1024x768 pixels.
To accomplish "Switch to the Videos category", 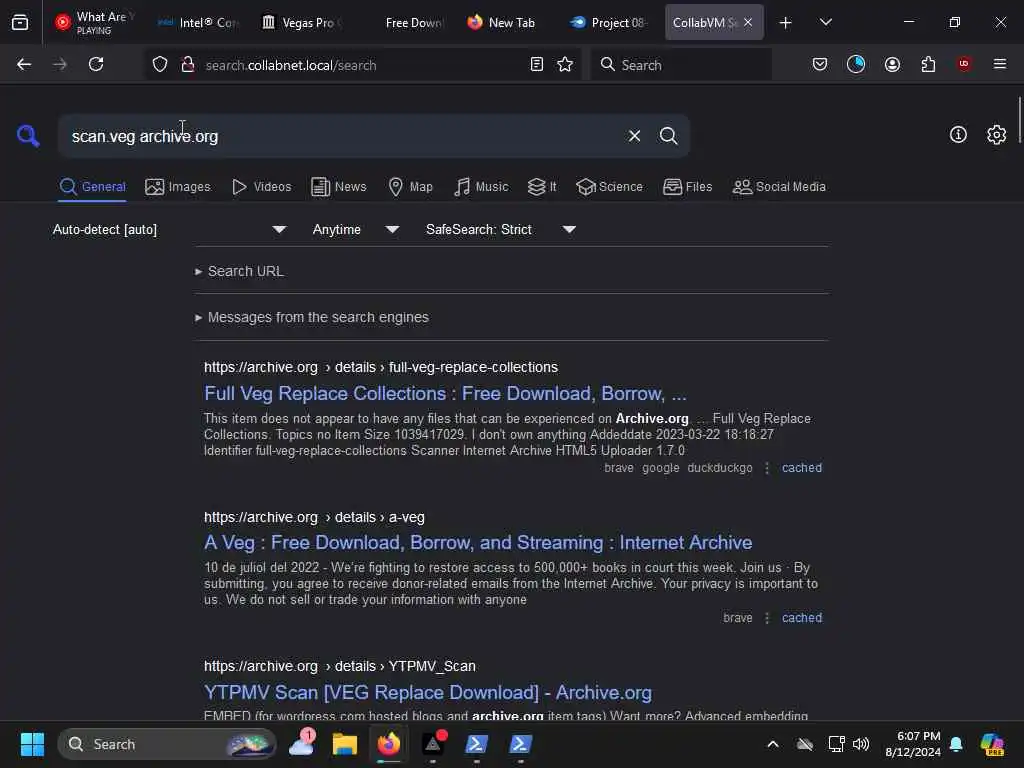I will (261, 187).
